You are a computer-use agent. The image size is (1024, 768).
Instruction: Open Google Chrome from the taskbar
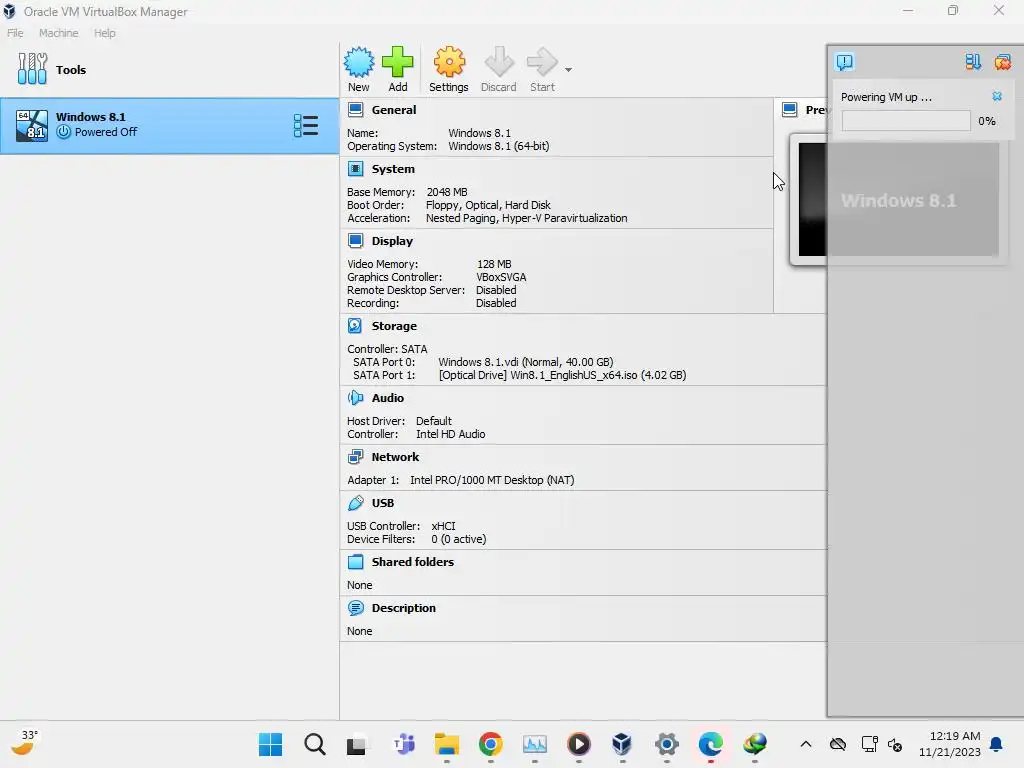tap(490, 744)
